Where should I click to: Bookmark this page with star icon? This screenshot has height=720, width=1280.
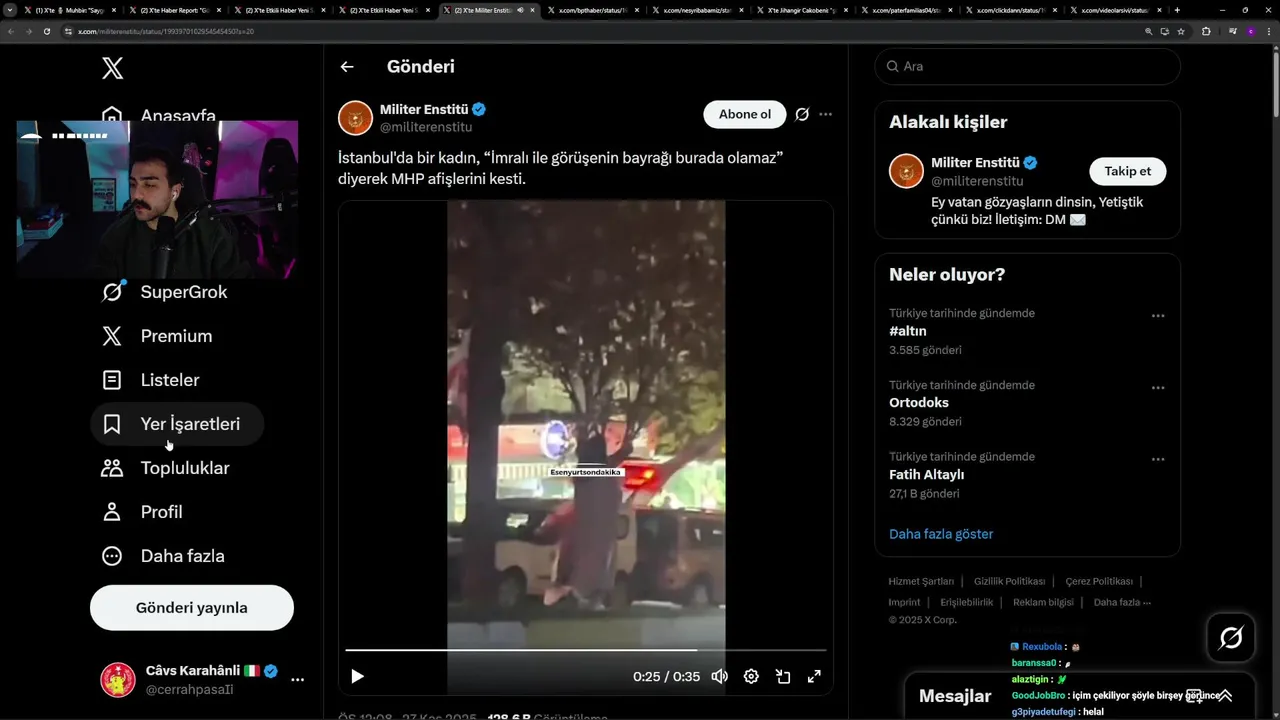pyautogui.click(x=1181, y=31)
